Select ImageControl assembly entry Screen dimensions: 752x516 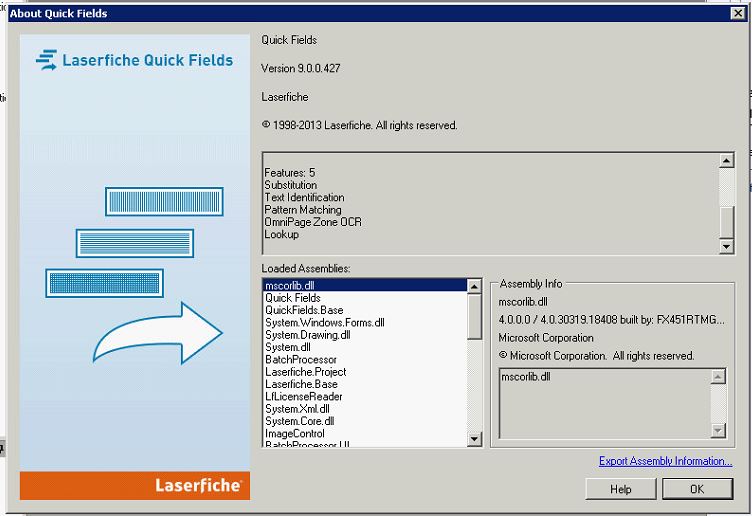364,434
